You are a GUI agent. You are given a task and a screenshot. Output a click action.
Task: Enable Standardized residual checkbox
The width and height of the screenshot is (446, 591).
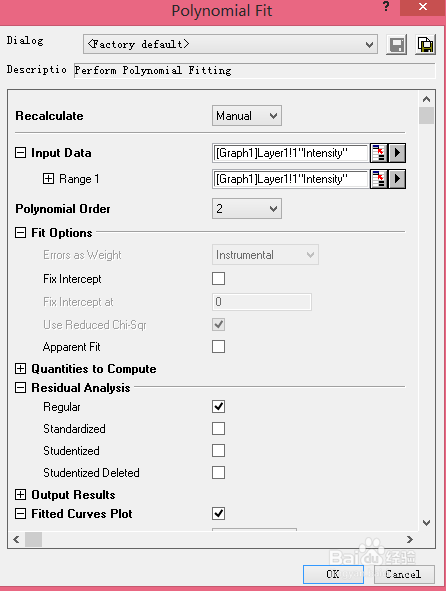tap(219, 429)
